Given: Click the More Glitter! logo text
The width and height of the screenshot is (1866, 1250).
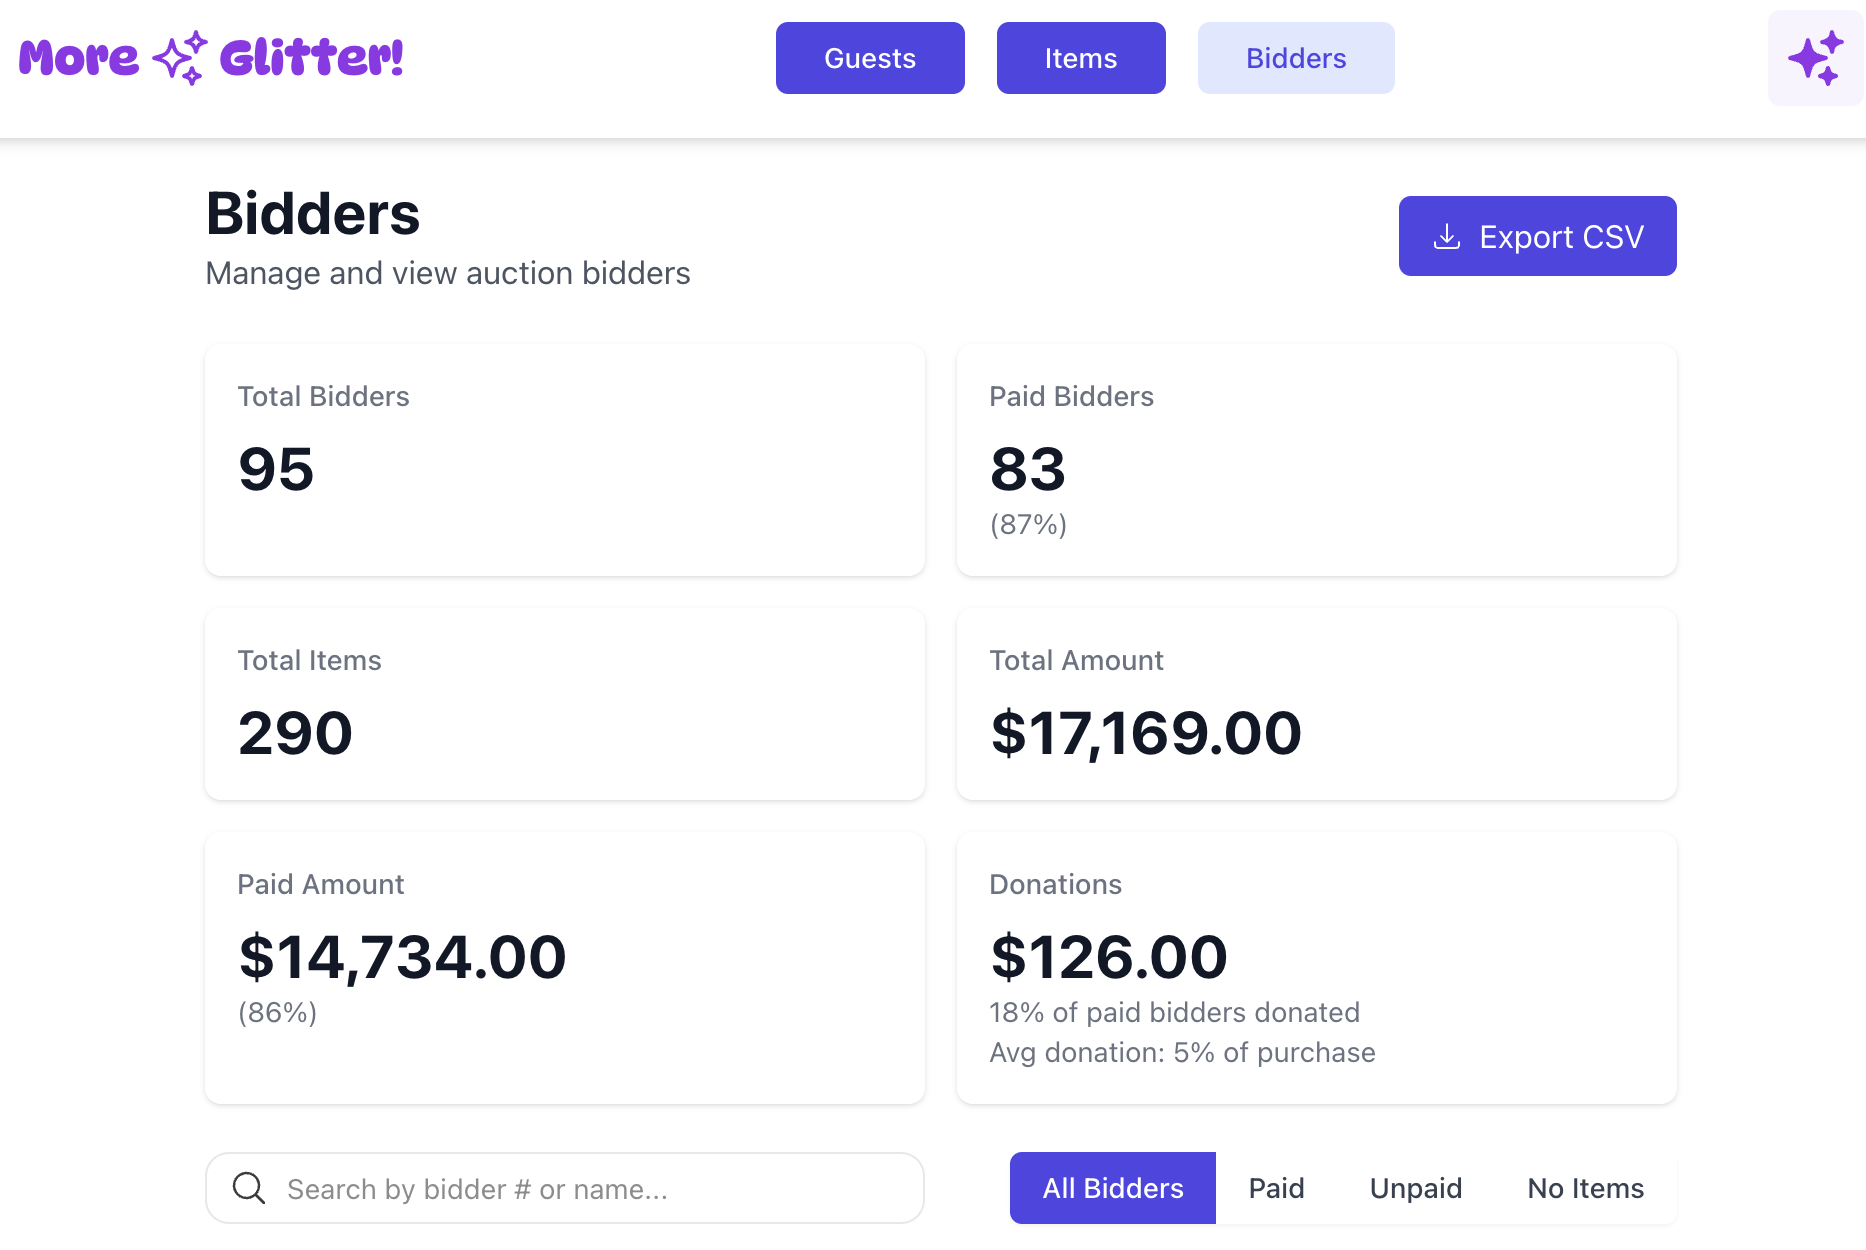Looking at the screenshot, I should point(211,58).
